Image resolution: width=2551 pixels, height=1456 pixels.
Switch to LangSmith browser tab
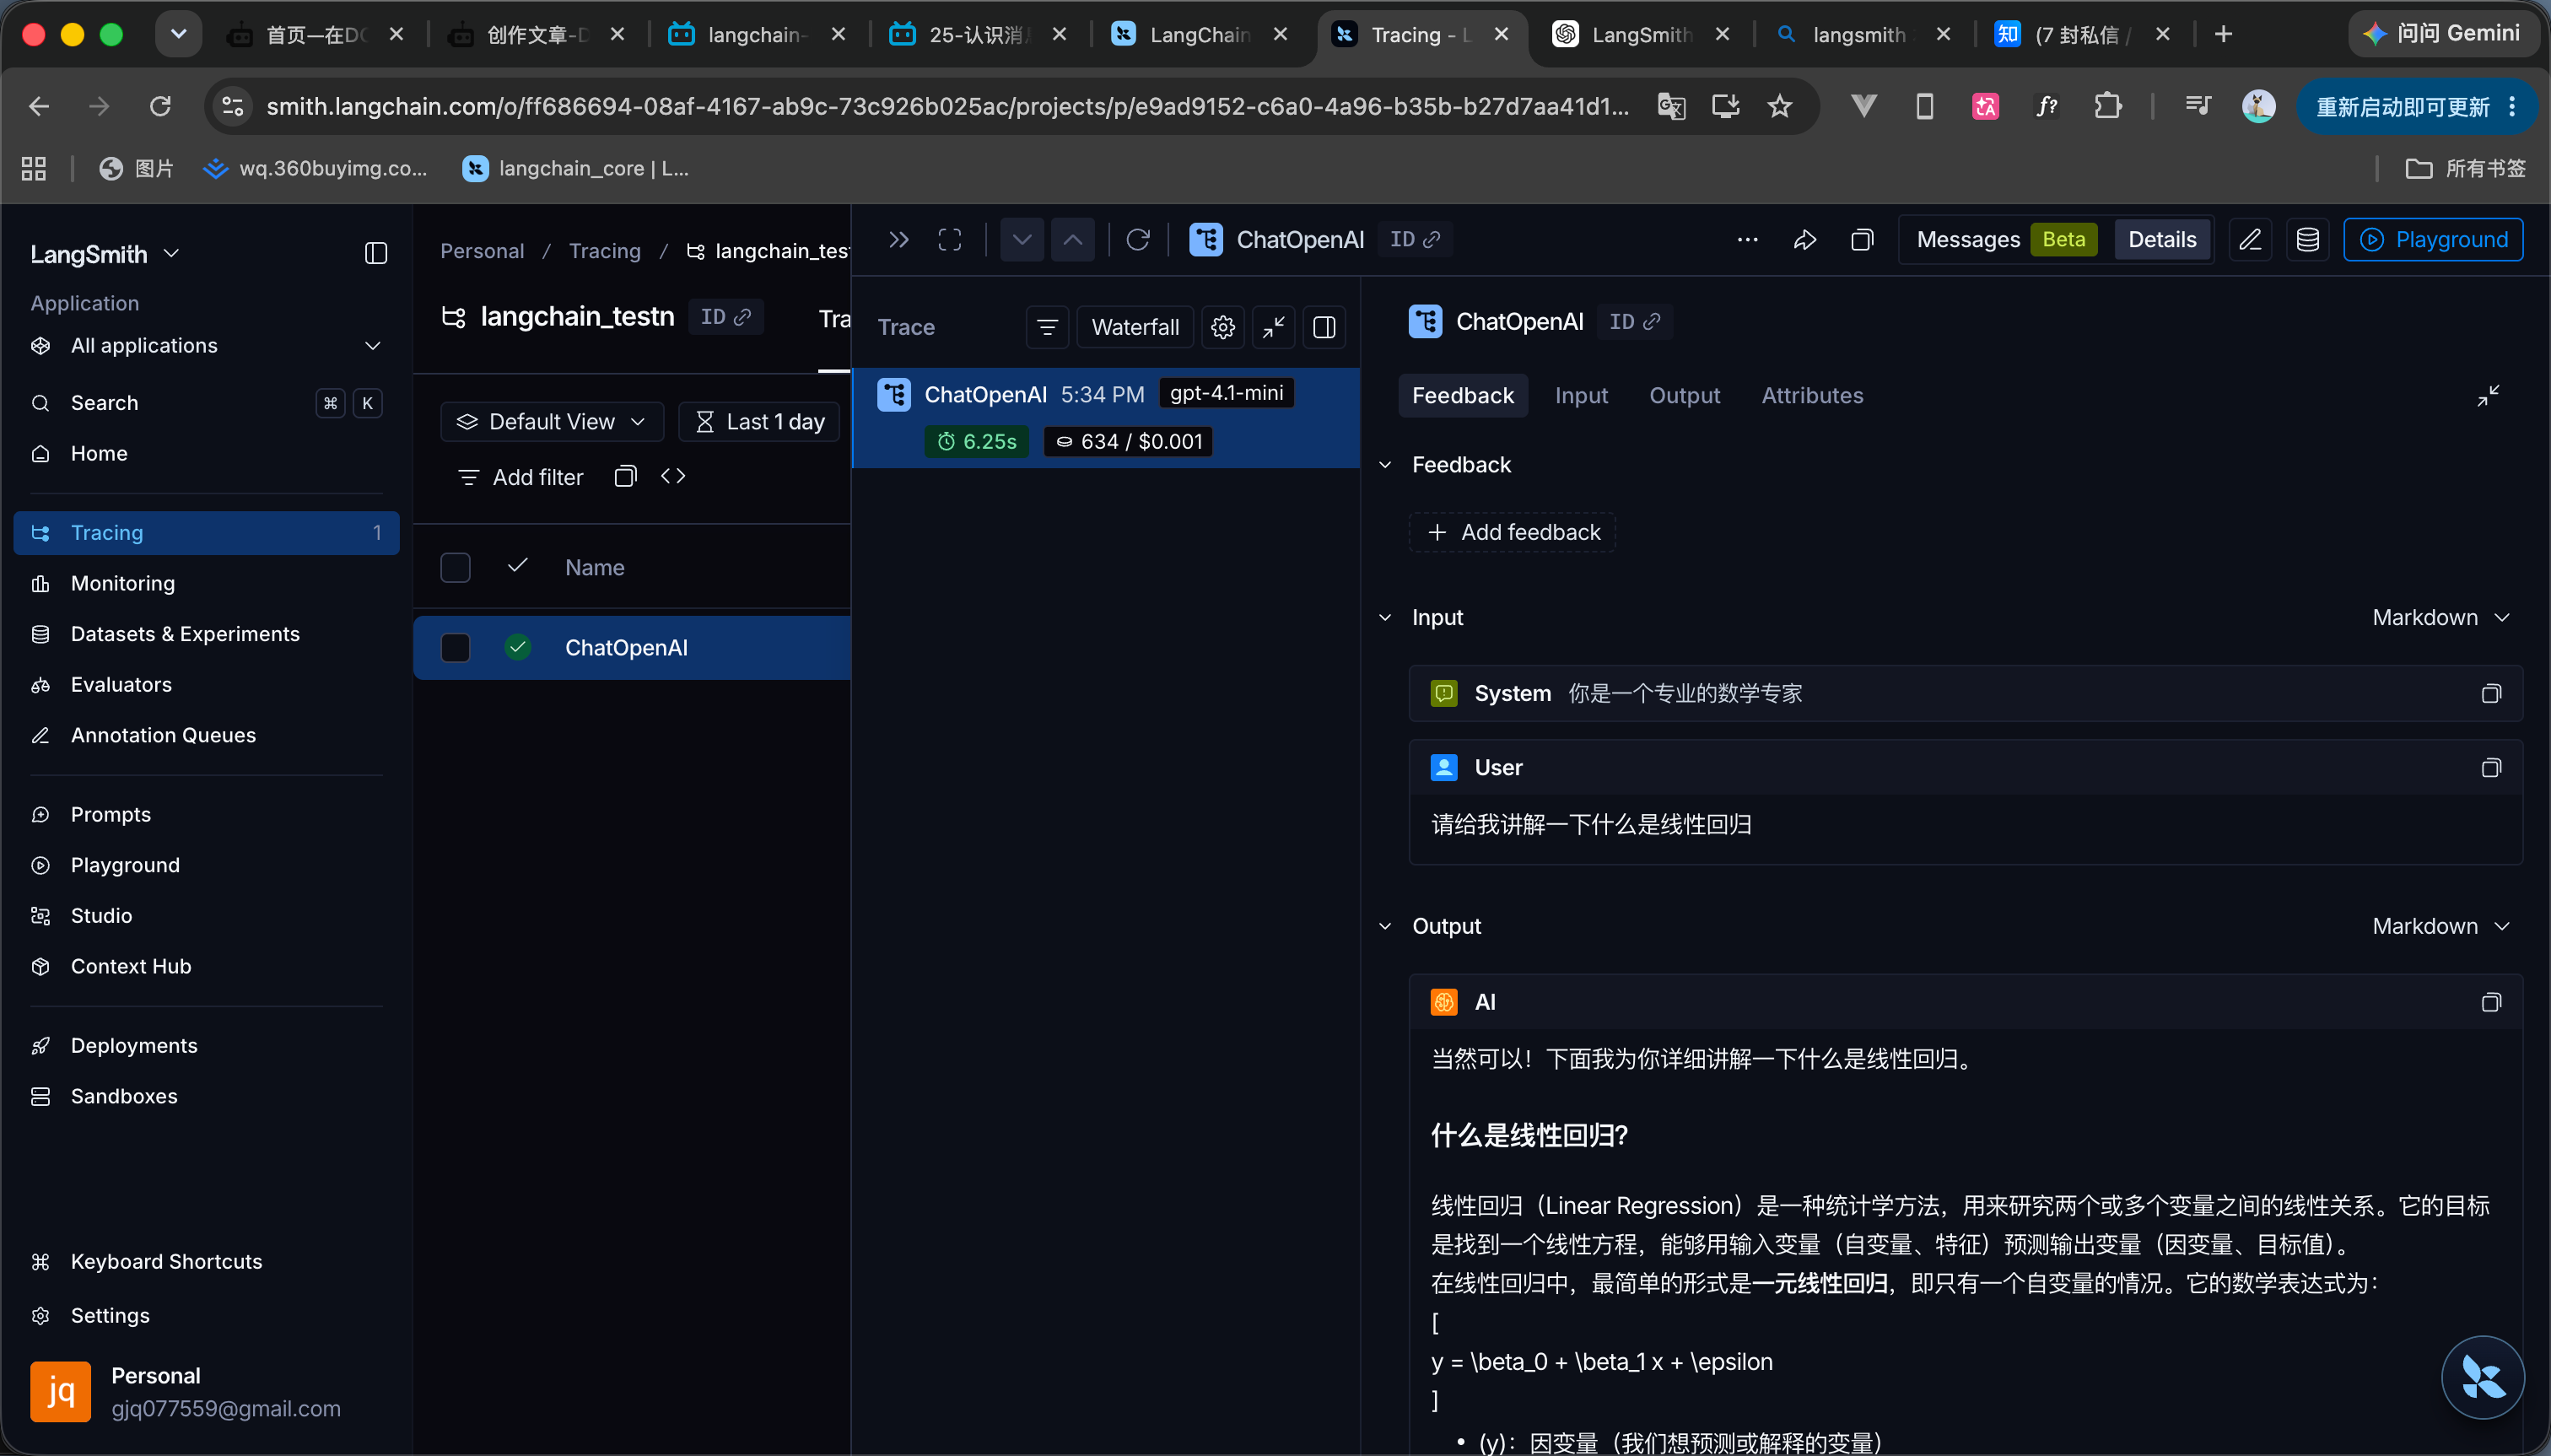(x=1640, y=34)
